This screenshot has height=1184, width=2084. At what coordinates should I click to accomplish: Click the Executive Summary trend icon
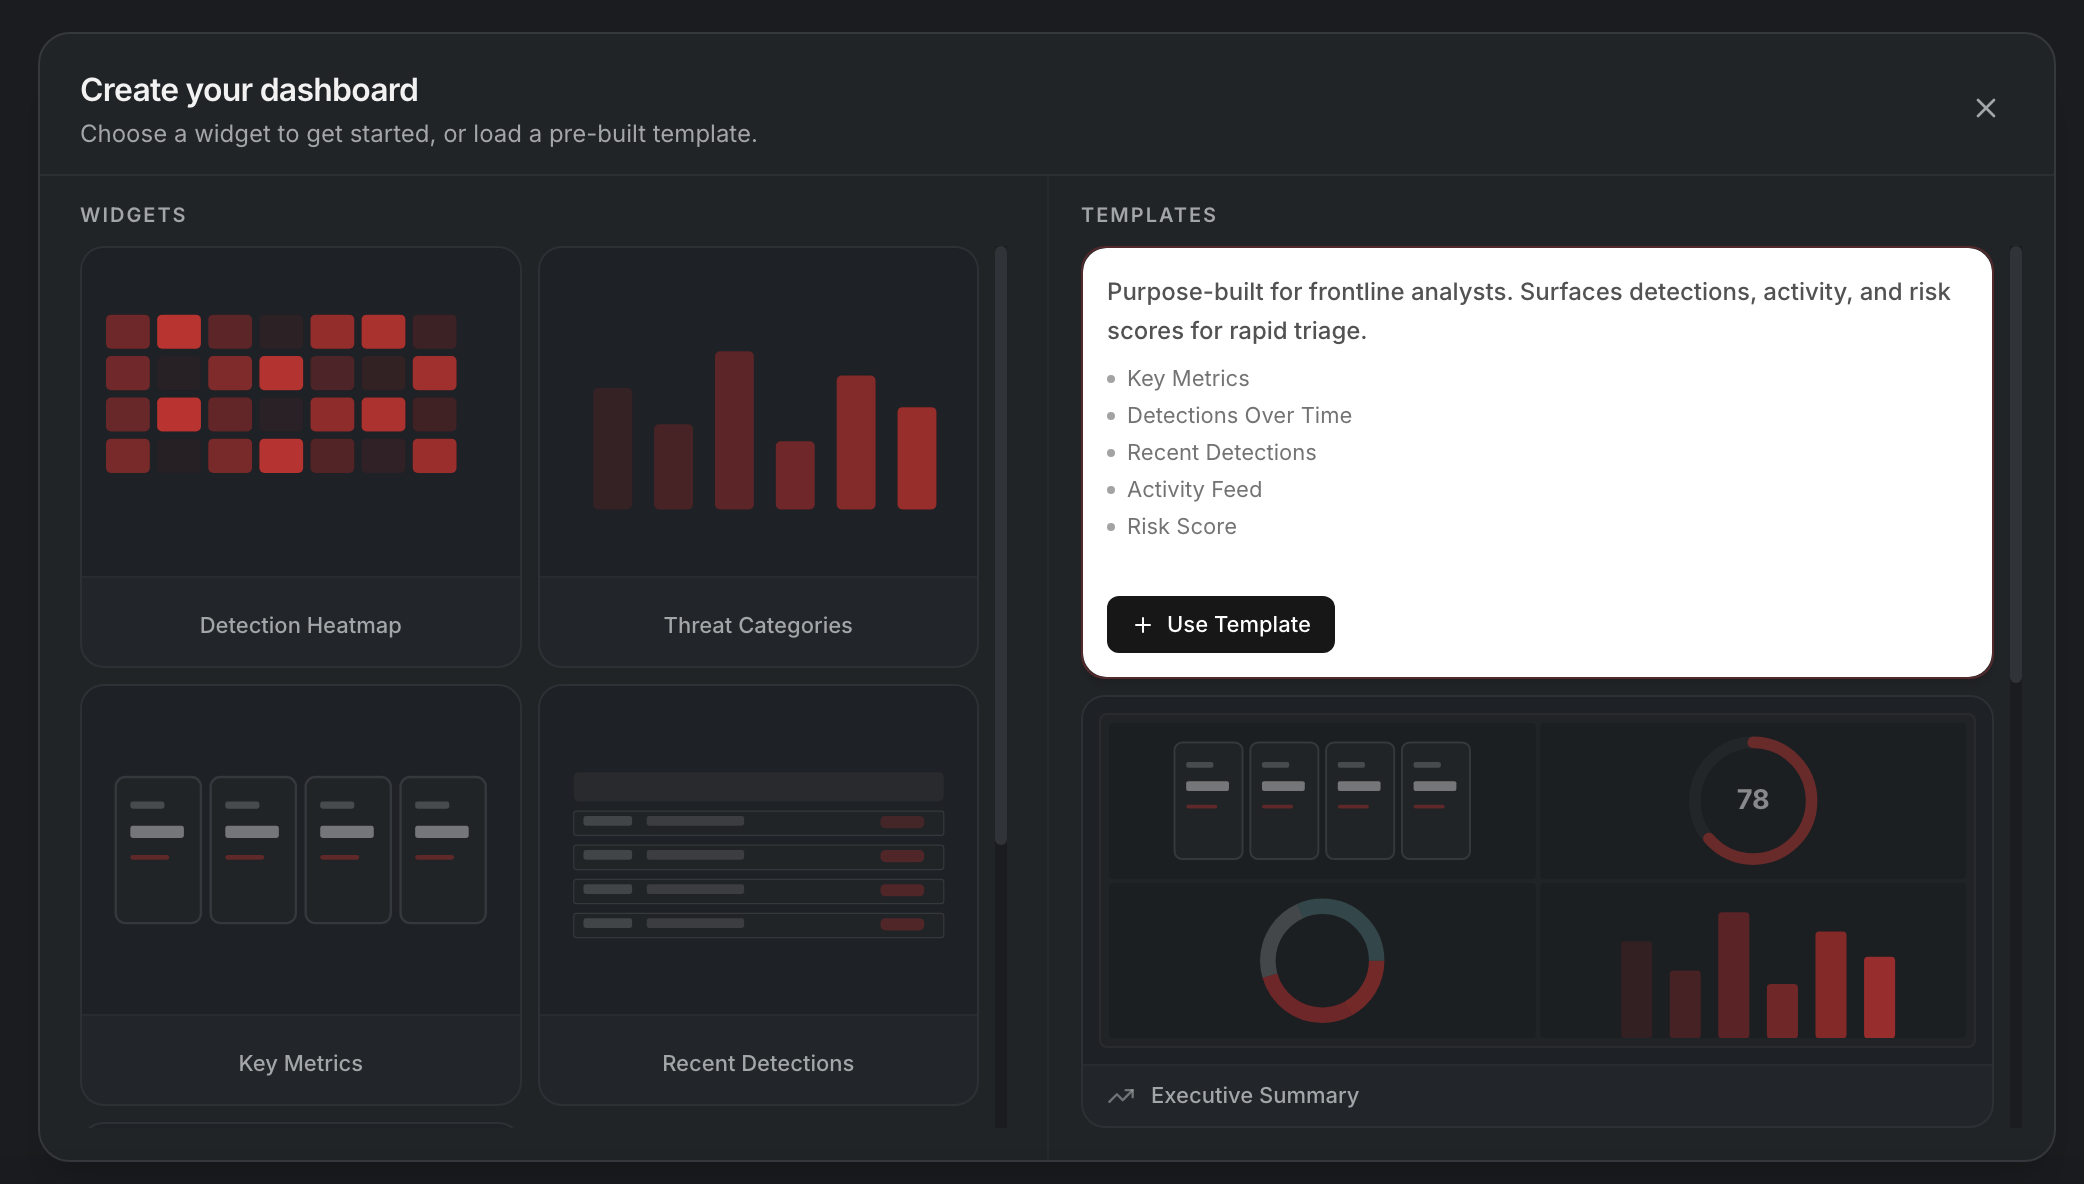(1121, 1096)
